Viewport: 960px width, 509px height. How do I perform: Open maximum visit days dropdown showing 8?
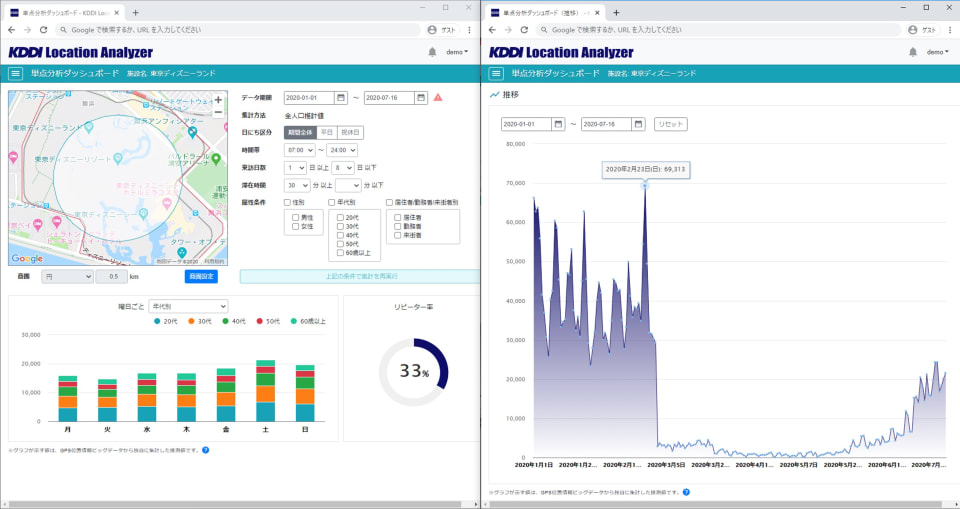click(343, 168)
